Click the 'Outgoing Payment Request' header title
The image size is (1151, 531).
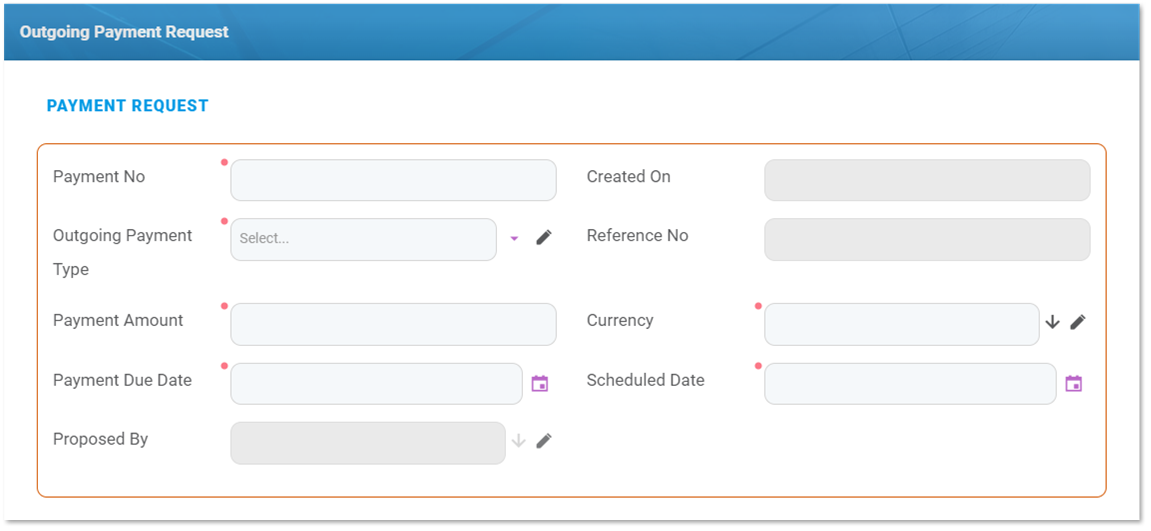point(124,32)
